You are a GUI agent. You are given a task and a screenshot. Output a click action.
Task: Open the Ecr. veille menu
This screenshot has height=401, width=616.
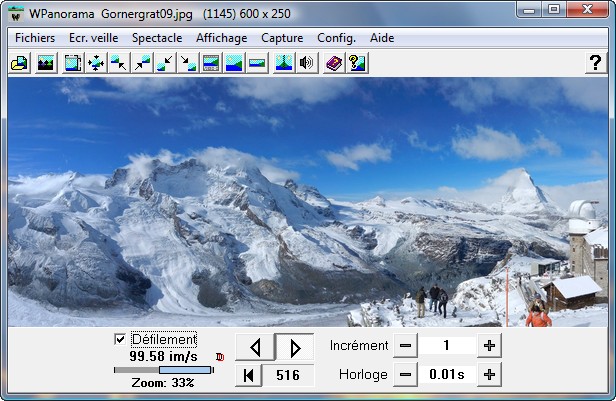pos(94,38)
